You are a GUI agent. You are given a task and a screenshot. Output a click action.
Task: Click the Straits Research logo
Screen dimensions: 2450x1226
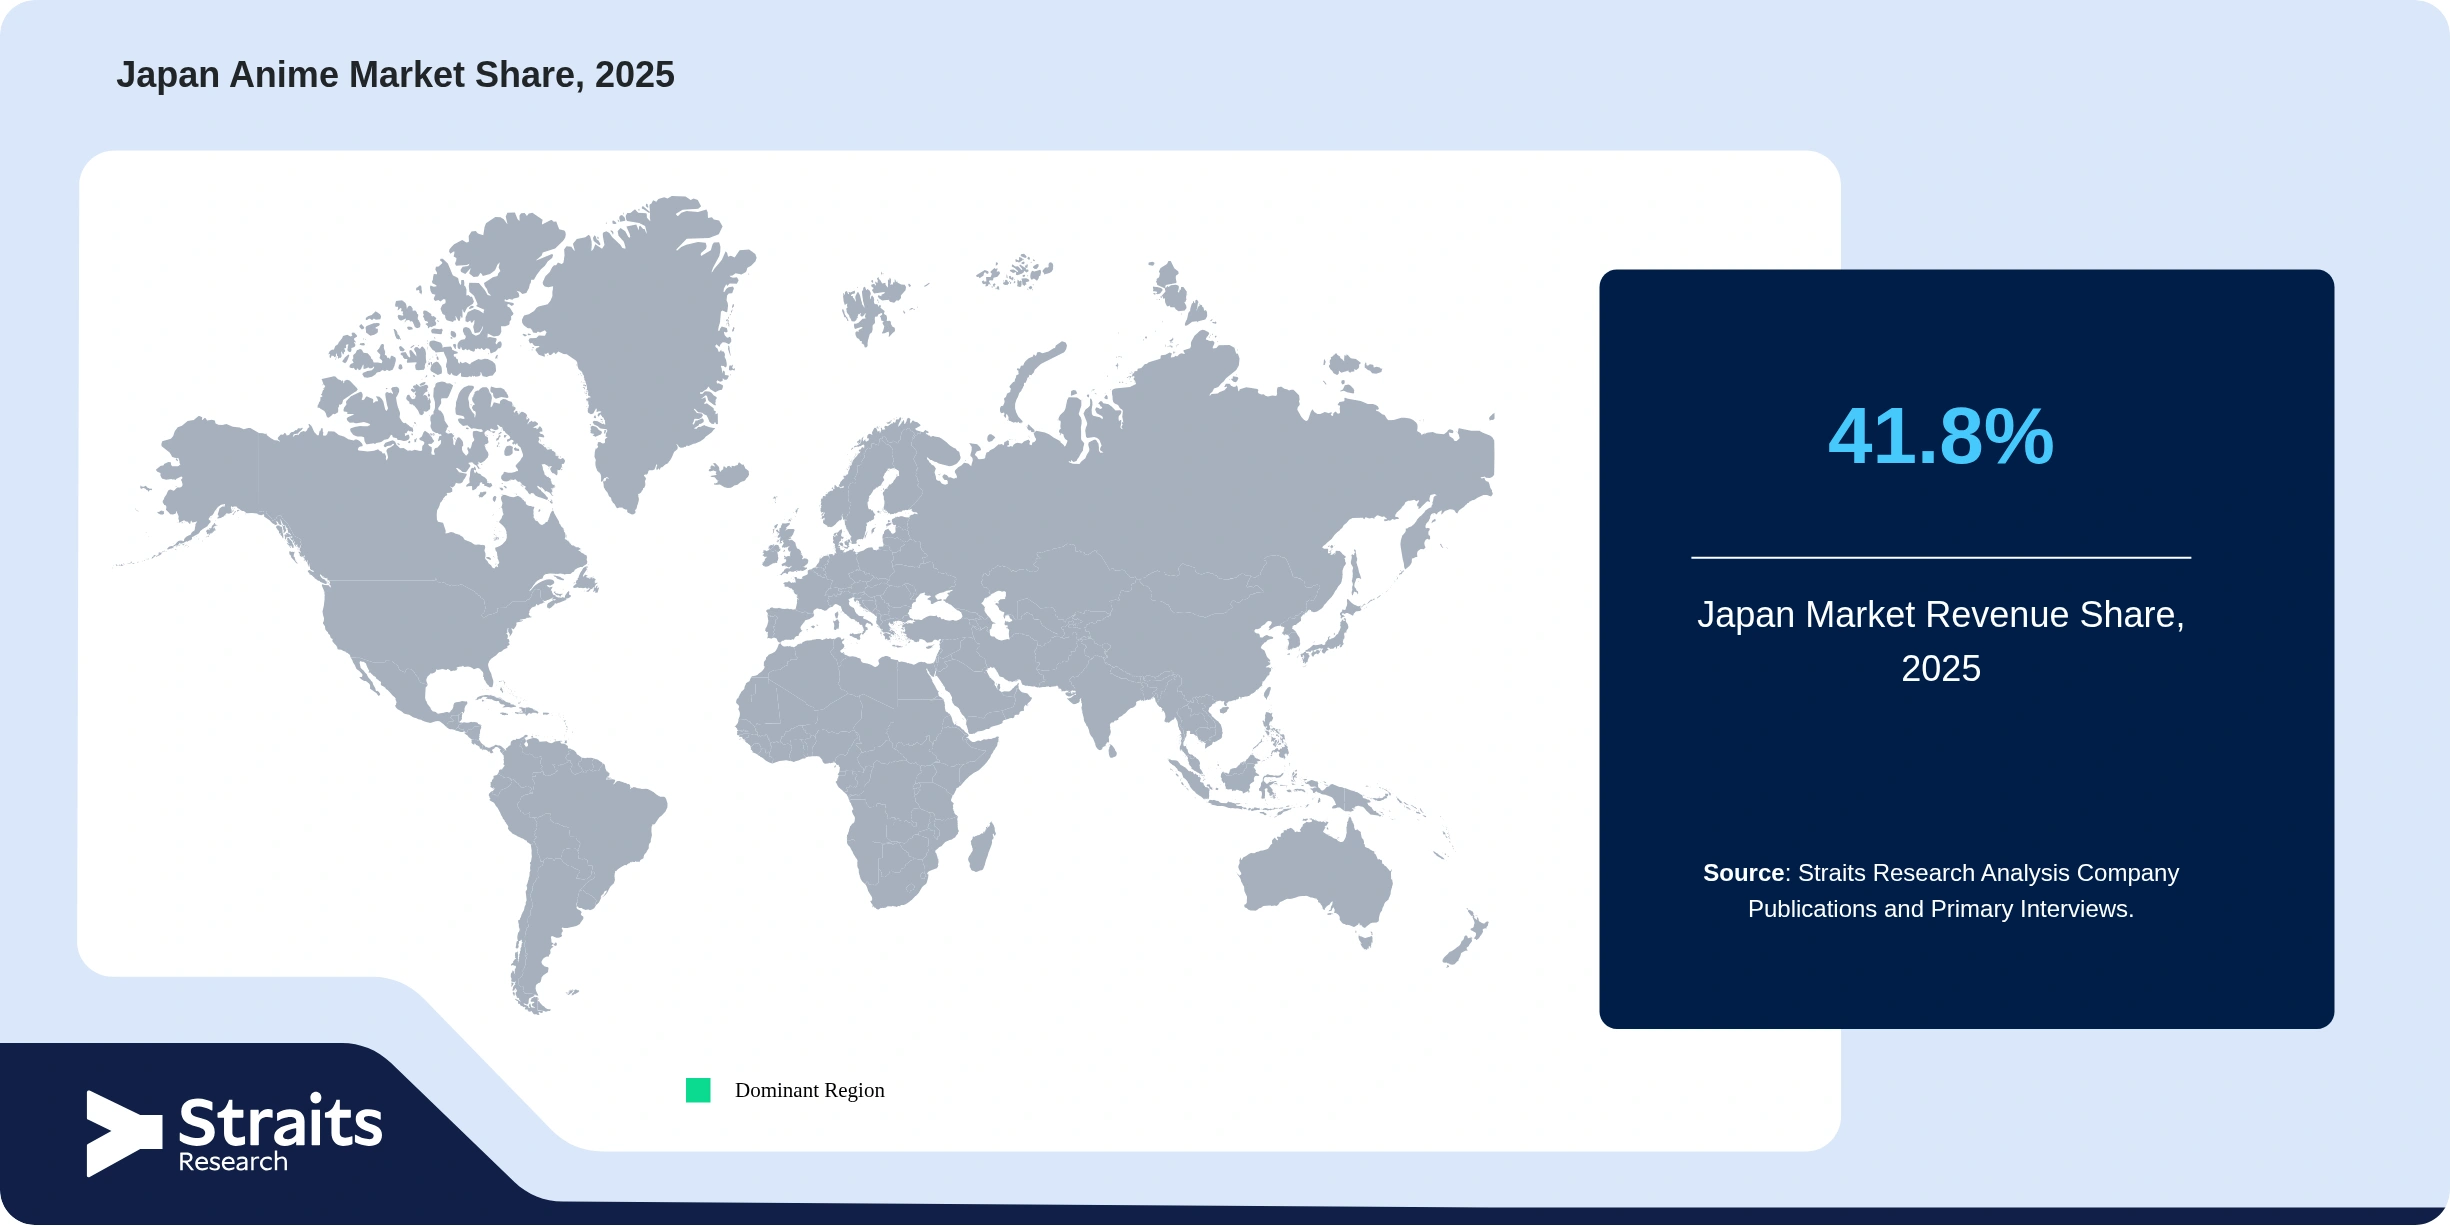pyautogui.click(x=234, y=1134)
